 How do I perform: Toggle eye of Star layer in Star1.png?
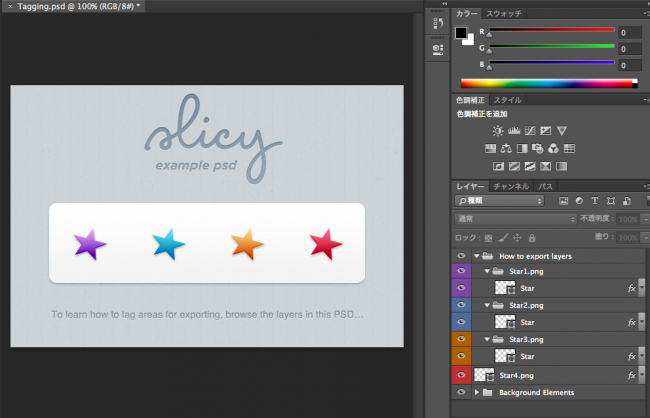[x=461, y=288]
